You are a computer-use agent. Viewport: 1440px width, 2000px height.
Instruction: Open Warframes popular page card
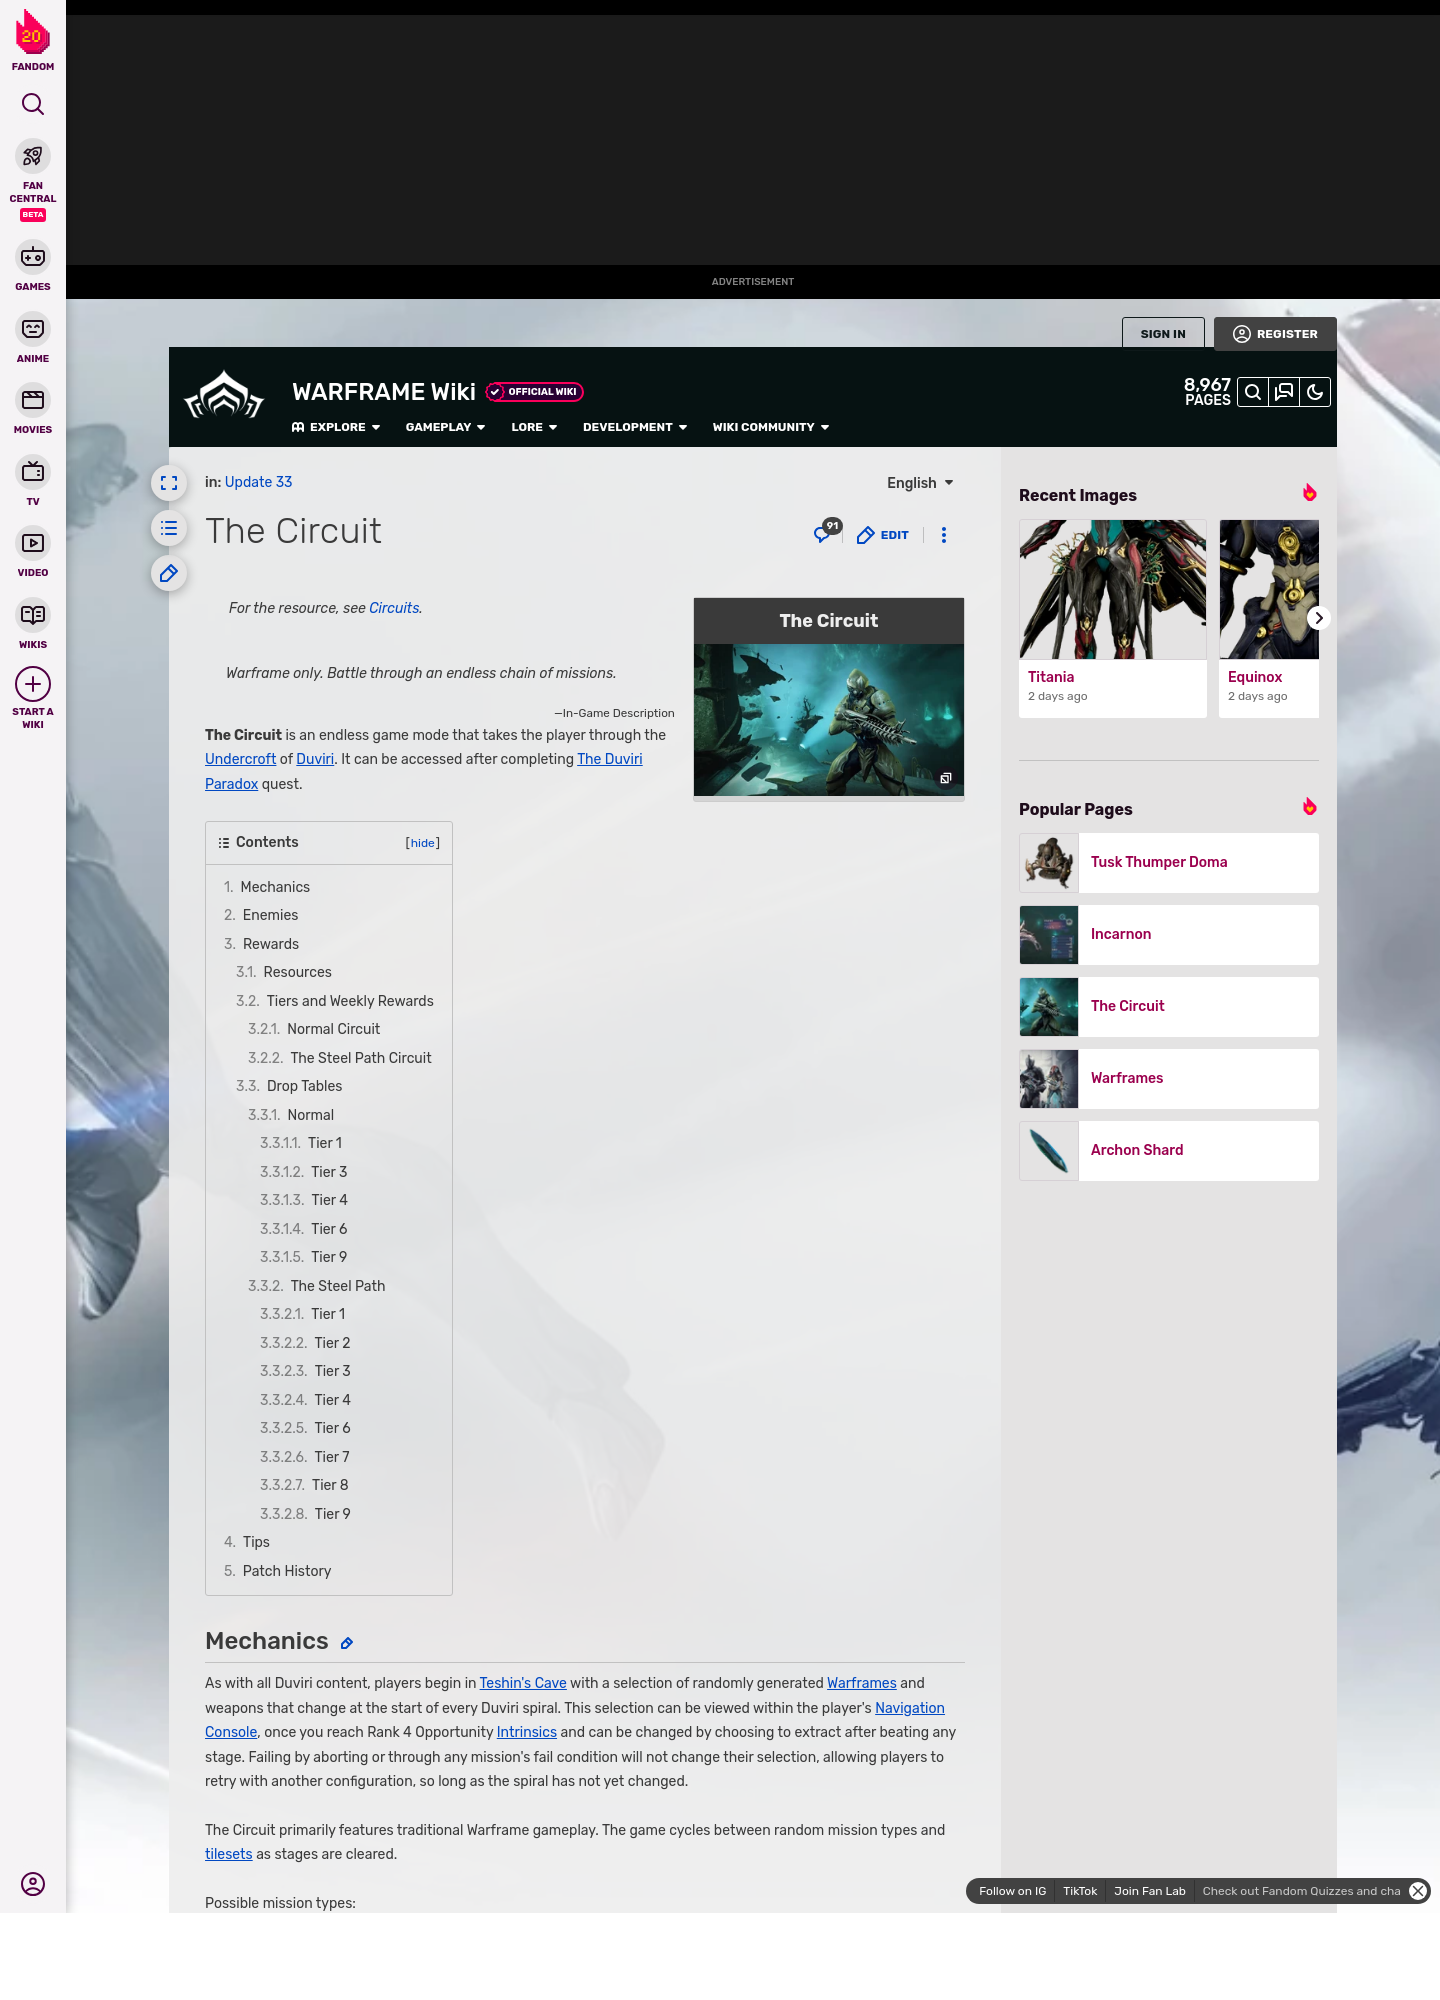pos(1169,1079)
